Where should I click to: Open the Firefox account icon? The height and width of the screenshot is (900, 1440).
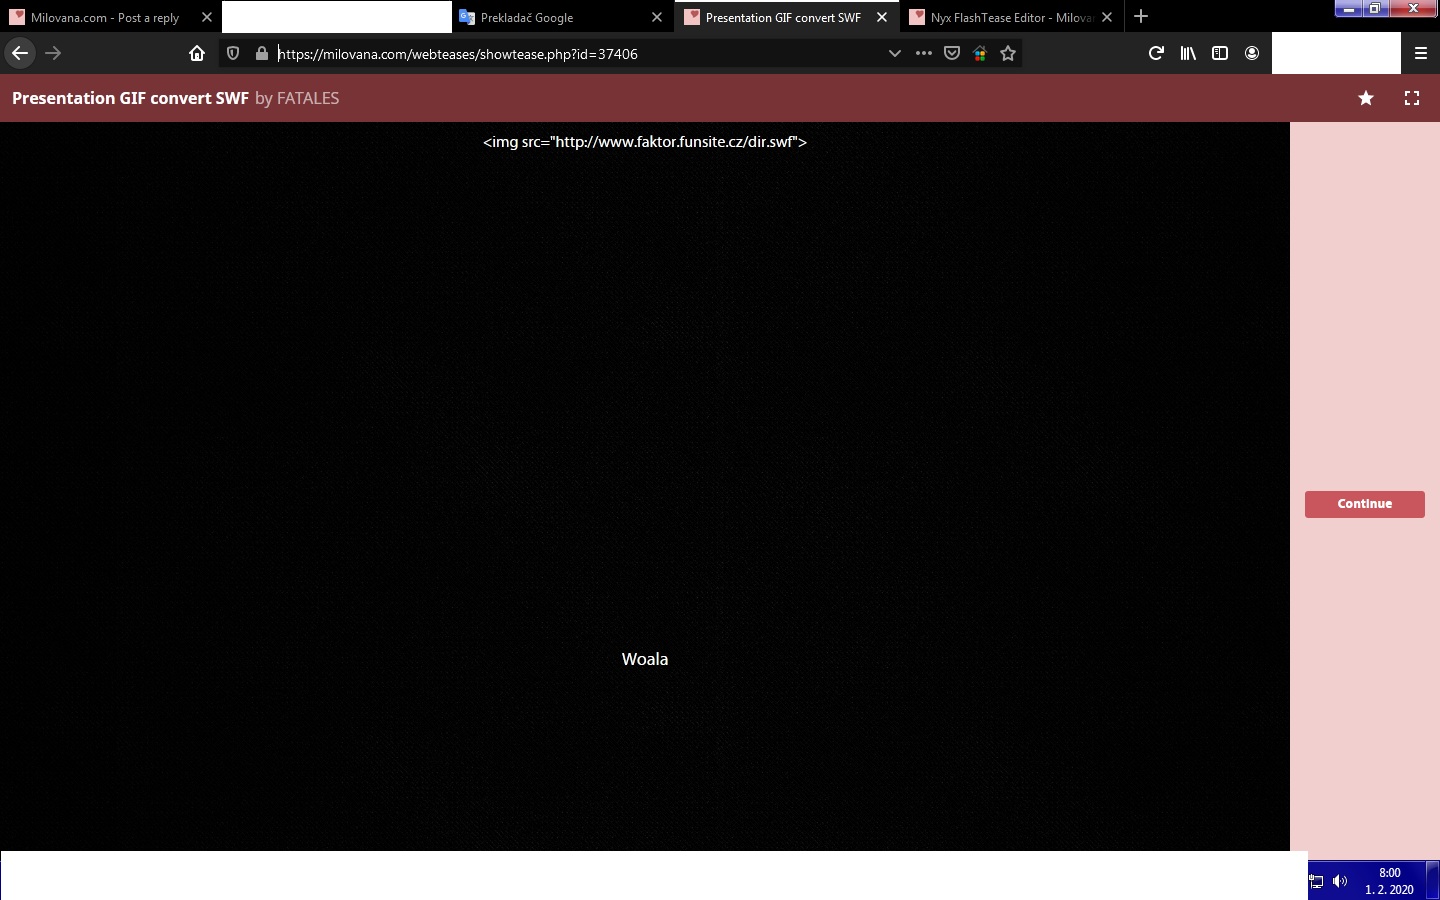coord(1252,53)
